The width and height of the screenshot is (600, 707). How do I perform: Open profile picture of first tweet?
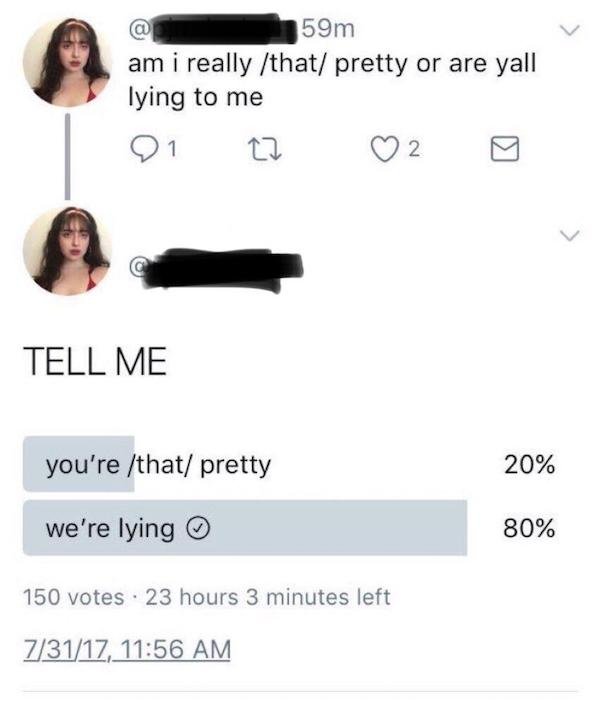(x=67, y=62)
